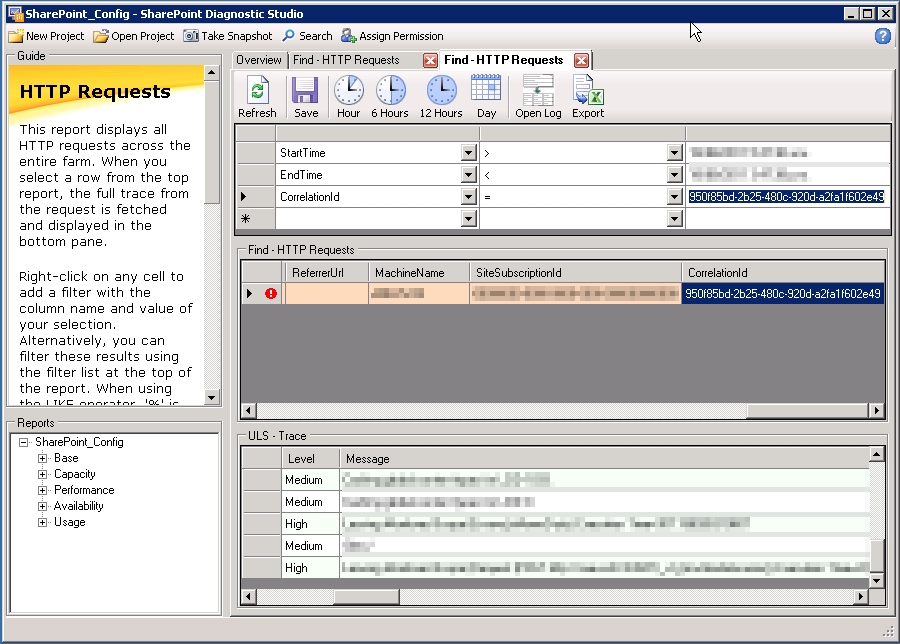This screenshot has height=644, width=900.
Task: Click the ULS Trace scroll up arrow
Action: click(876, 455)
